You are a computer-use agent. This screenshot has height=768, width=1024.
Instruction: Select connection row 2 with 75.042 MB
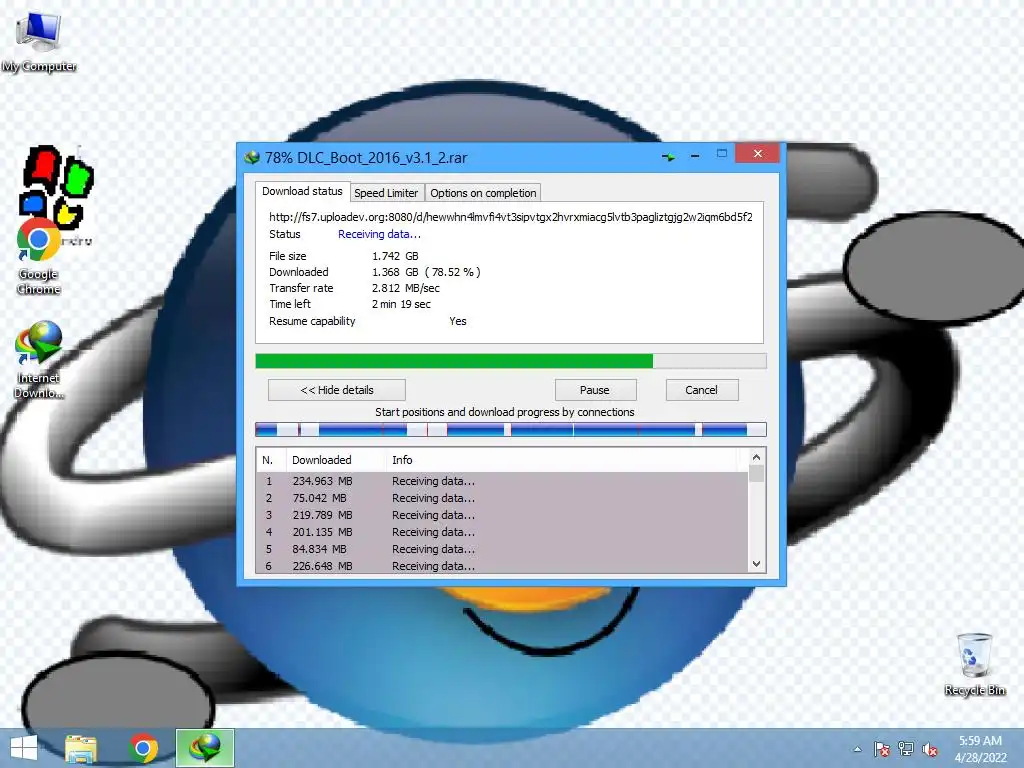[503, 498]
